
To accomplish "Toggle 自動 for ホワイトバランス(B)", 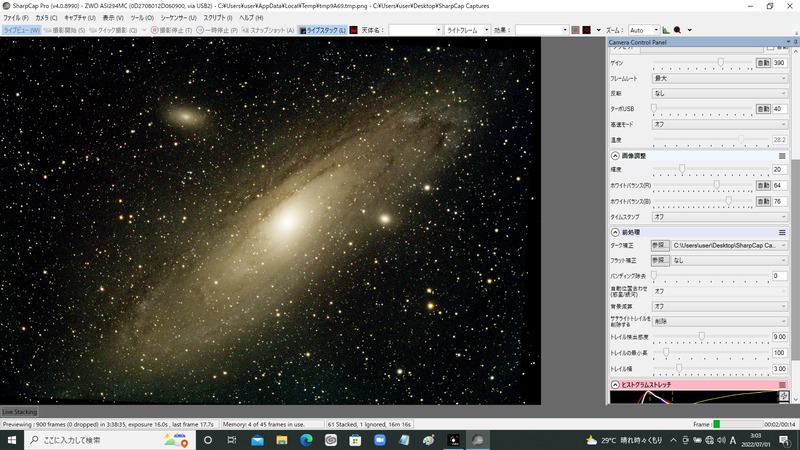I will pos(763,201).
